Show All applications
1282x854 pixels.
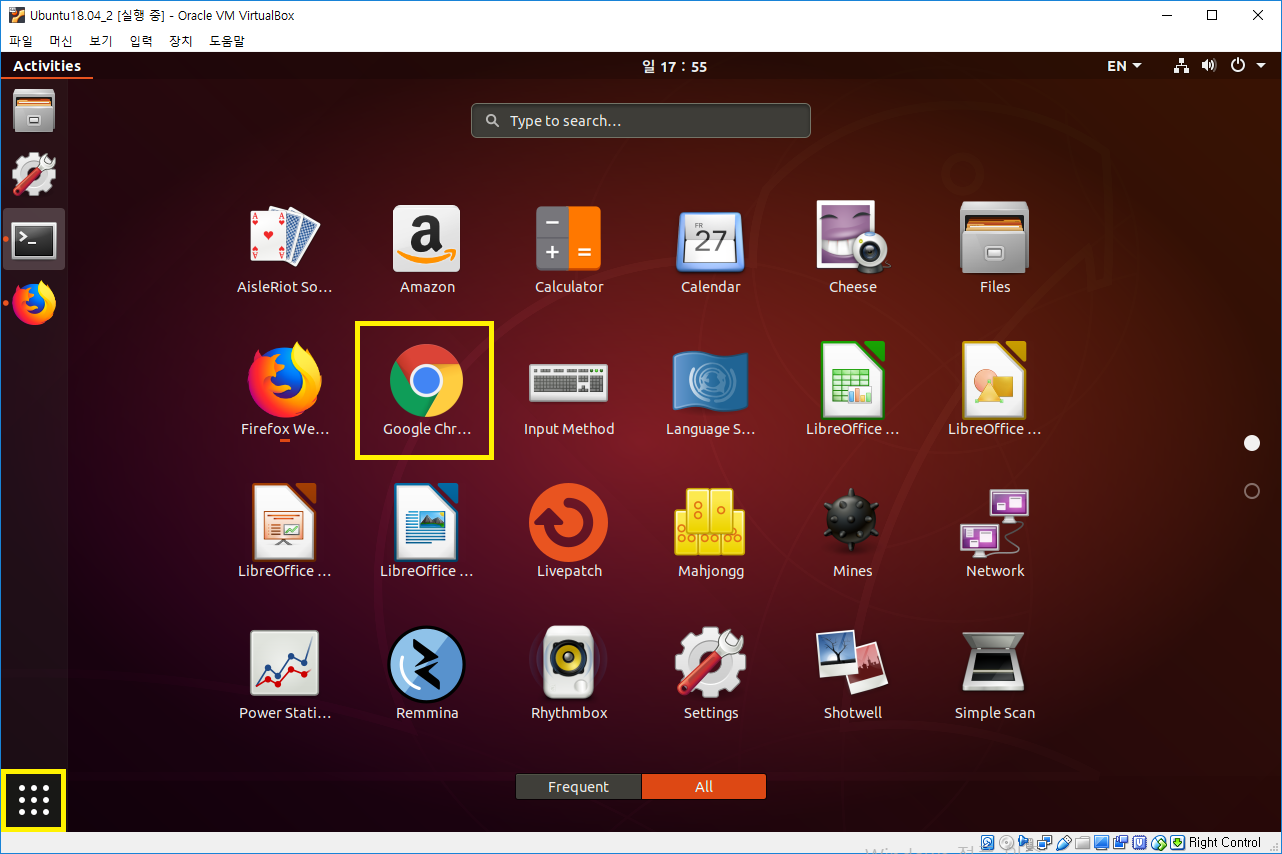704,787
